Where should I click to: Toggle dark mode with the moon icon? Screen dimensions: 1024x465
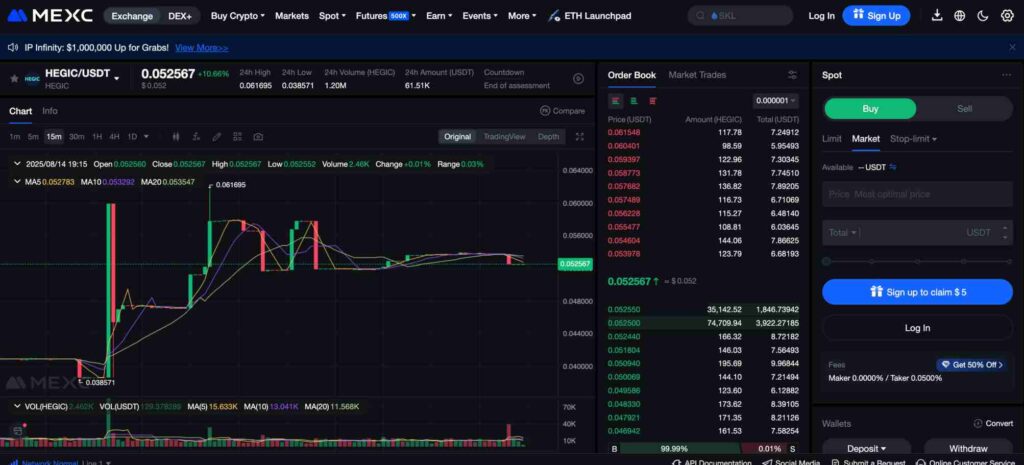click(x=982, y=16)
